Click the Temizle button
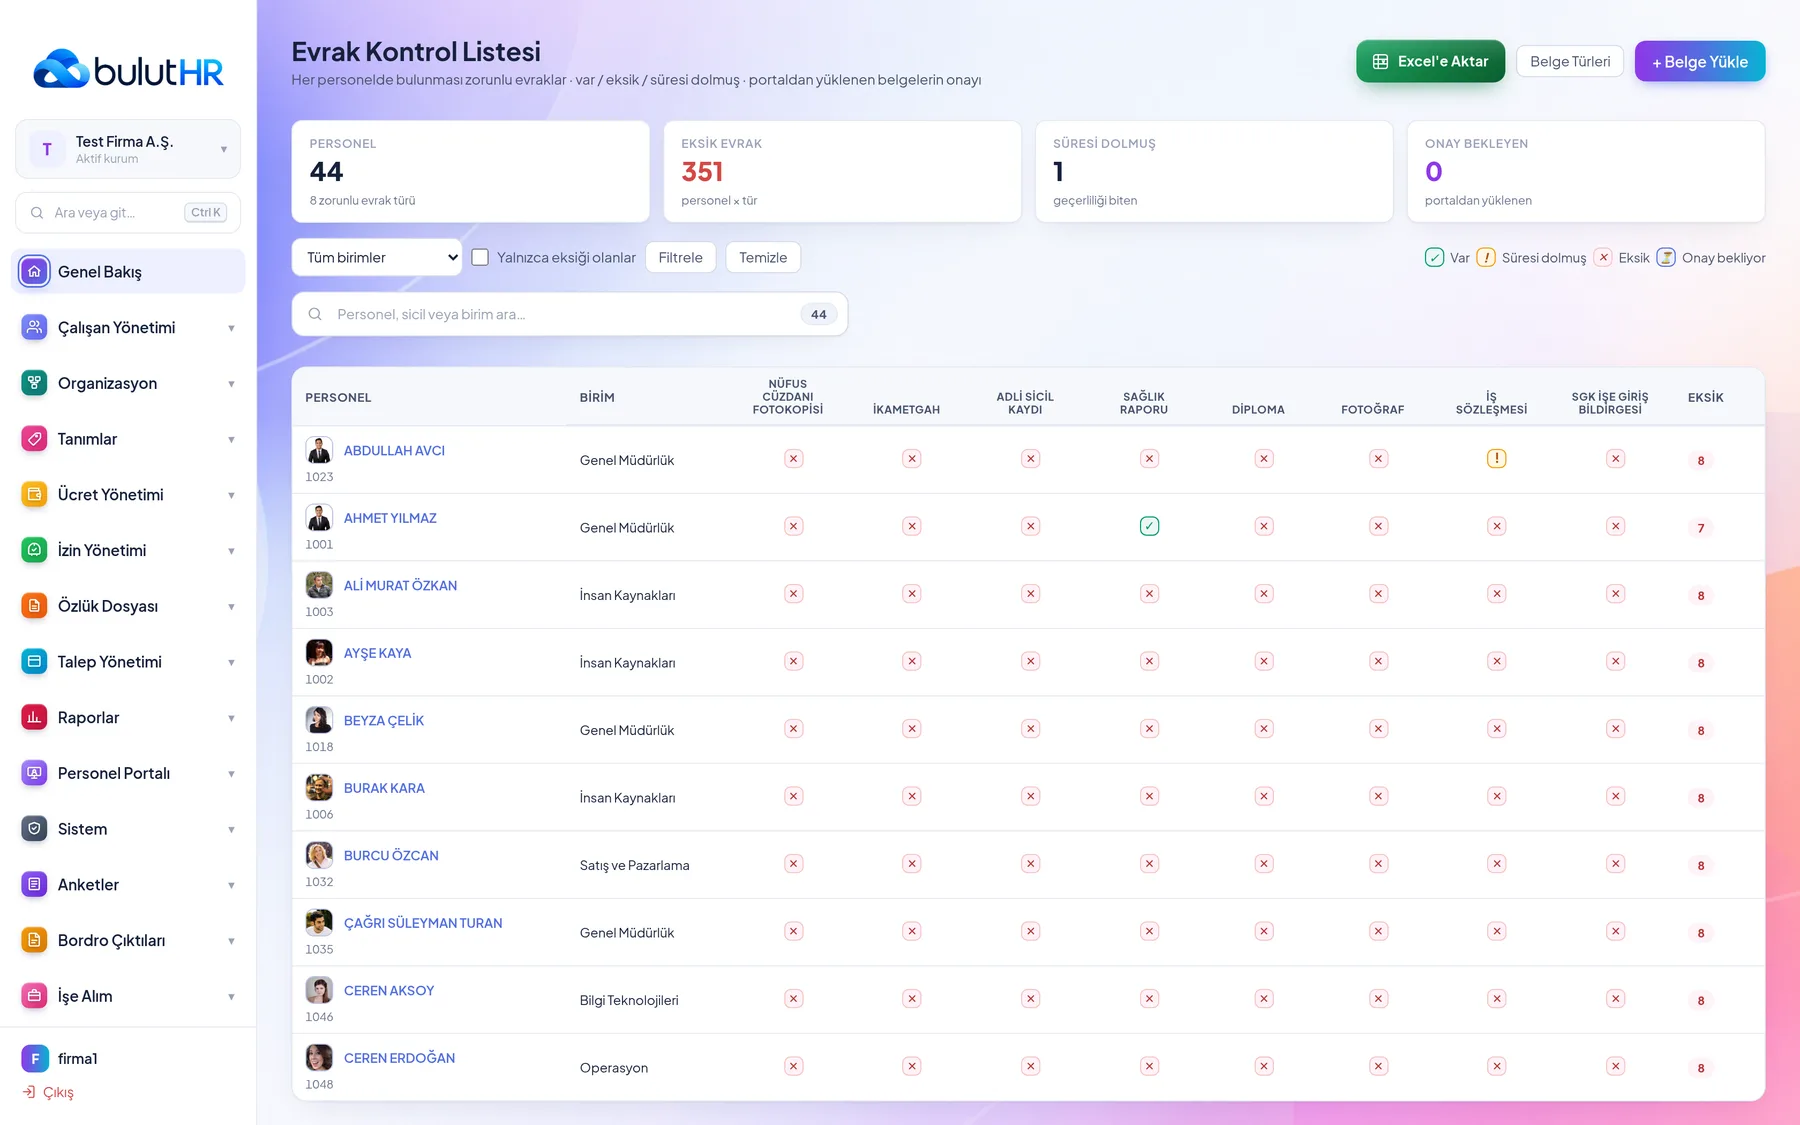1800x1125 pixels. click(763, 257)
